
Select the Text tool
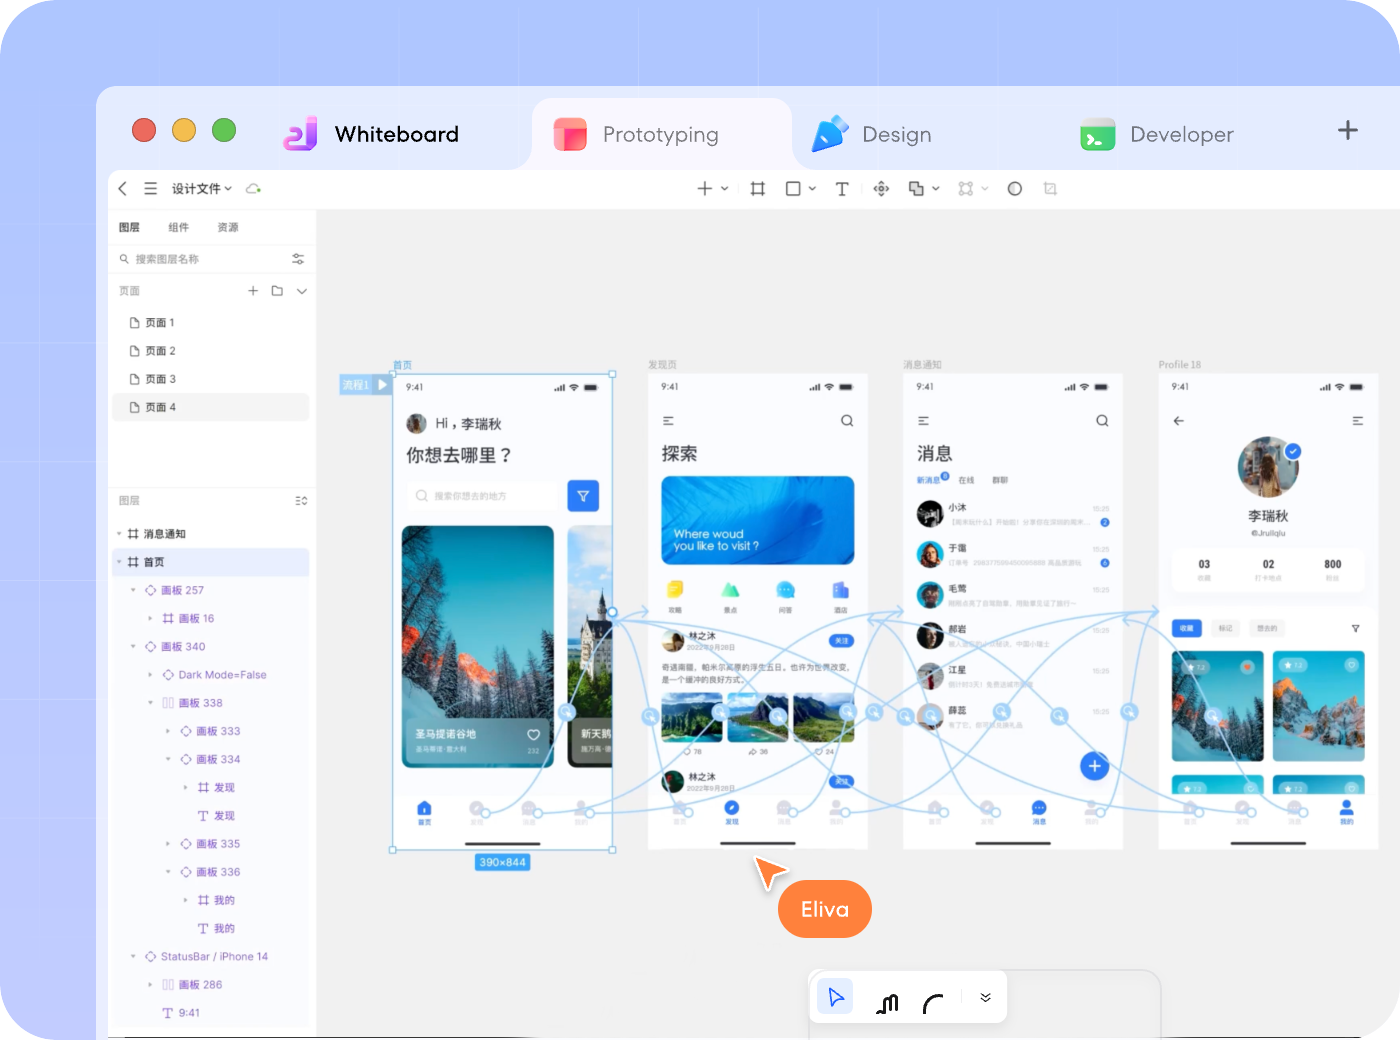tap(842, 188)
